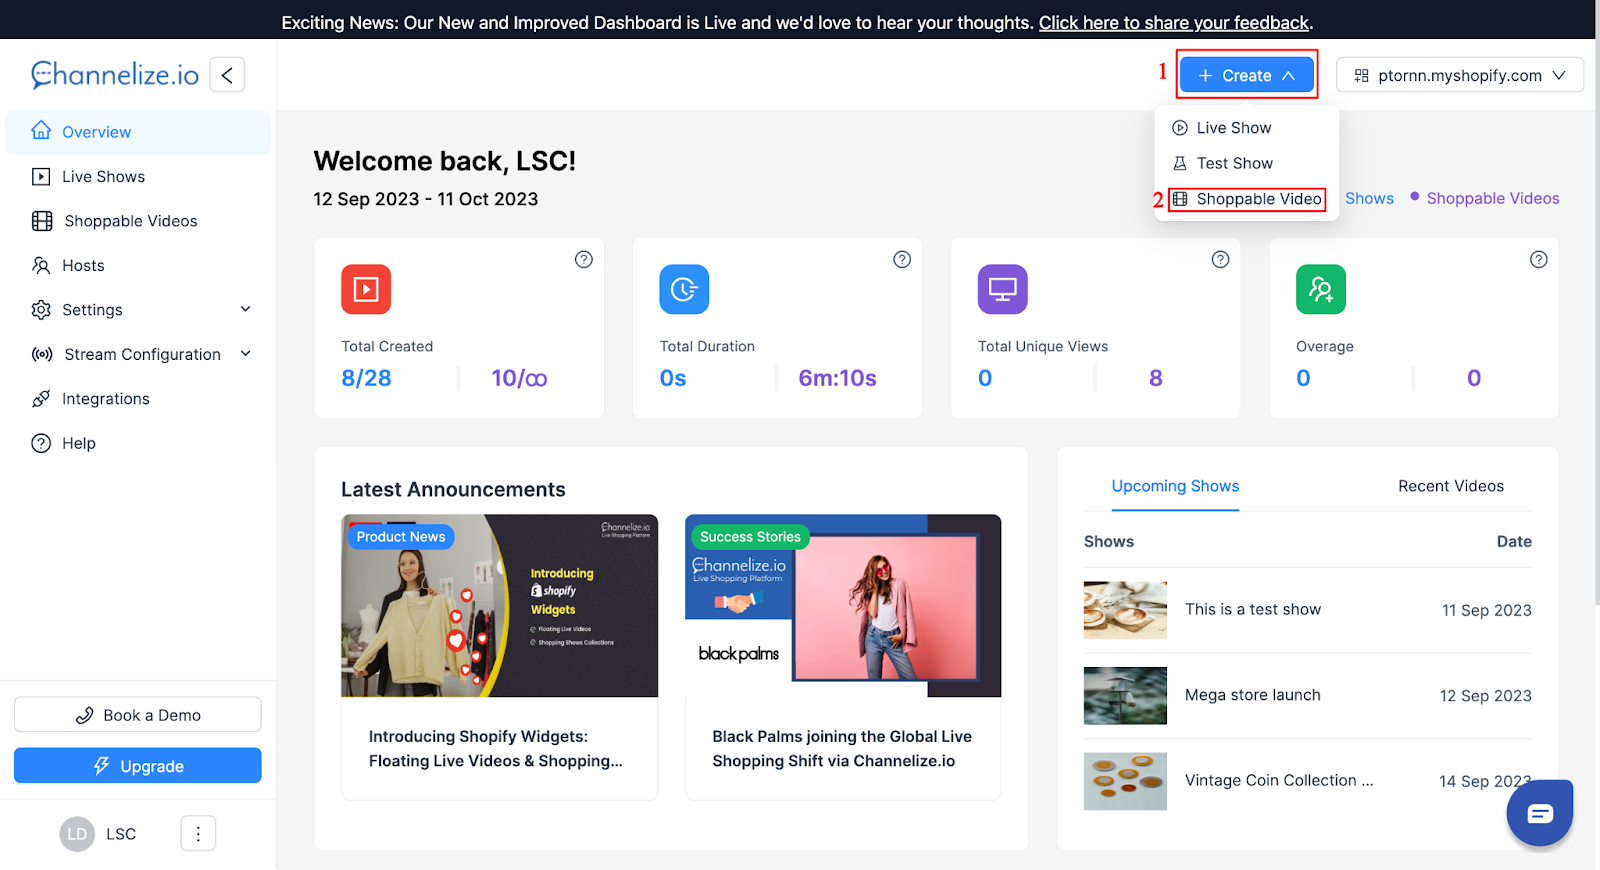Image resolution: width=1600 pixels, height=870 pixels.
Task: Click the Stream Configuration broadcast icon
Action: (x=42, y=354)
